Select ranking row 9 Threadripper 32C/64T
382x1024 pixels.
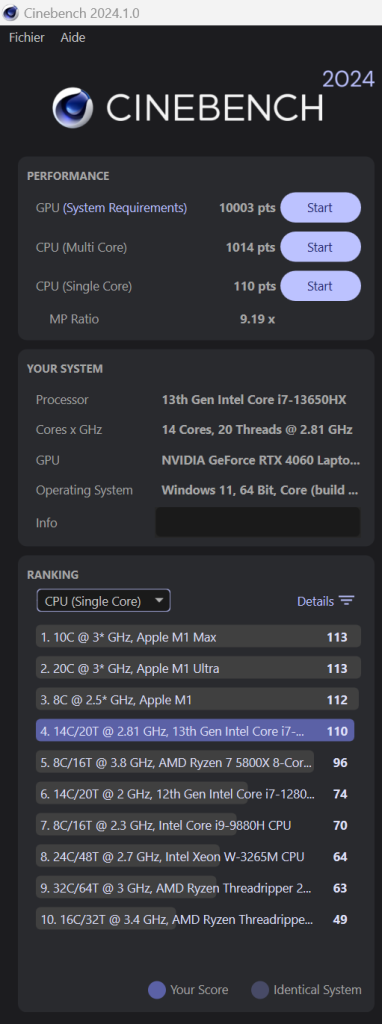(199, 888)
